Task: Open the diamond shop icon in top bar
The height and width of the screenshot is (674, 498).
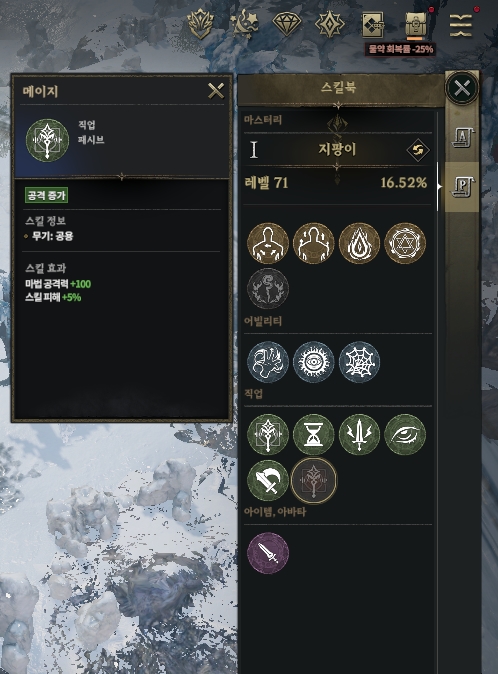Action: click(x=287, y=24)
